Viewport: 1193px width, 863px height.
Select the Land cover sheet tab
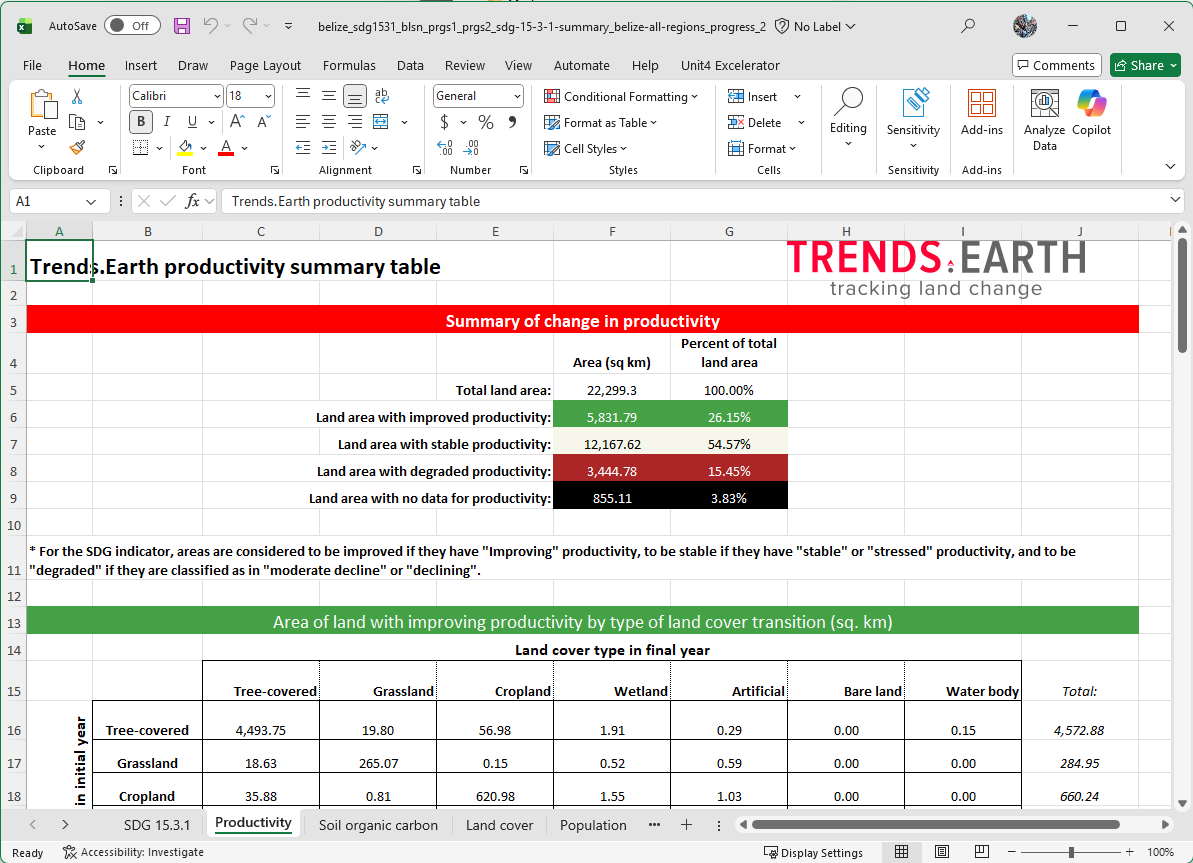click(499, 825)
